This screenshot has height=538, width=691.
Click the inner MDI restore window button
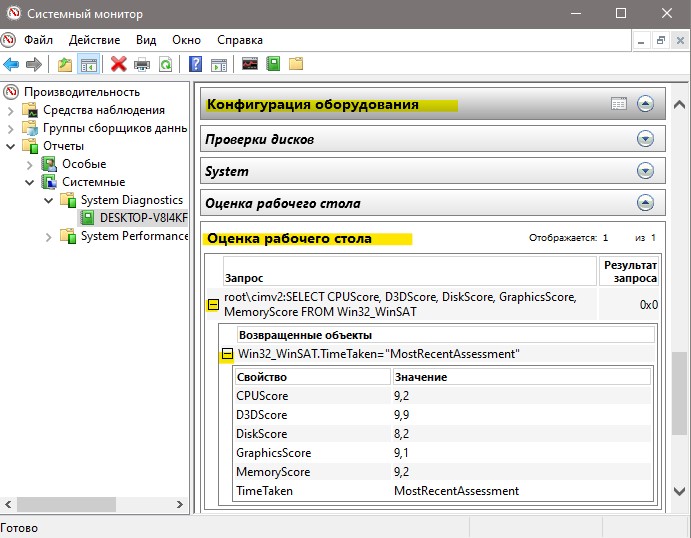coord(661,41)
